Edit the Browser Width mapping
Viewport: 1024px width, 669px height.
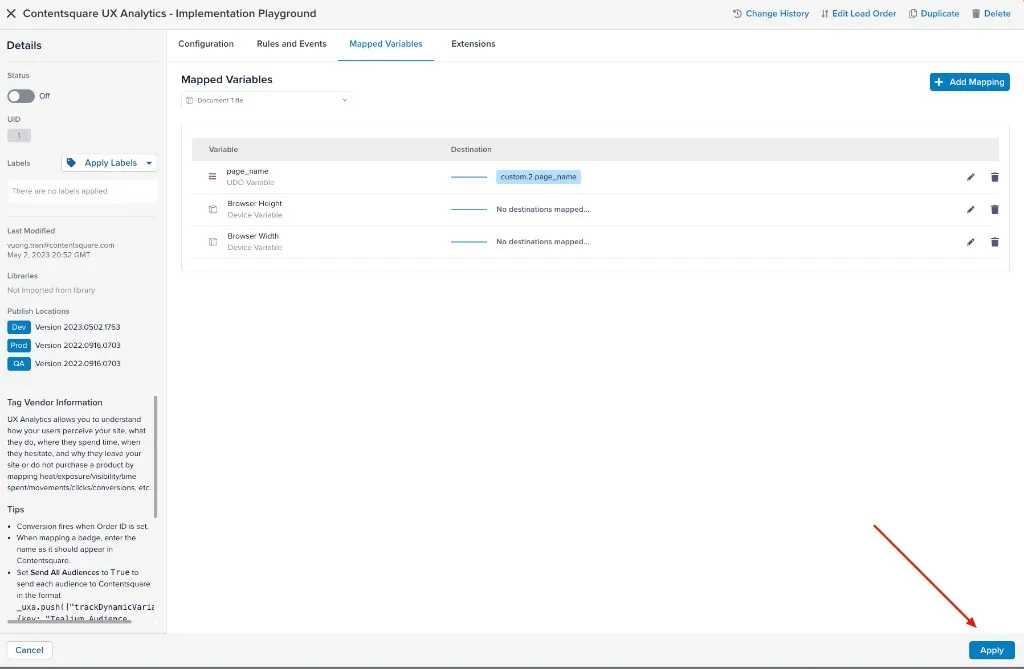pyautogui.click(x=970, y=242)
